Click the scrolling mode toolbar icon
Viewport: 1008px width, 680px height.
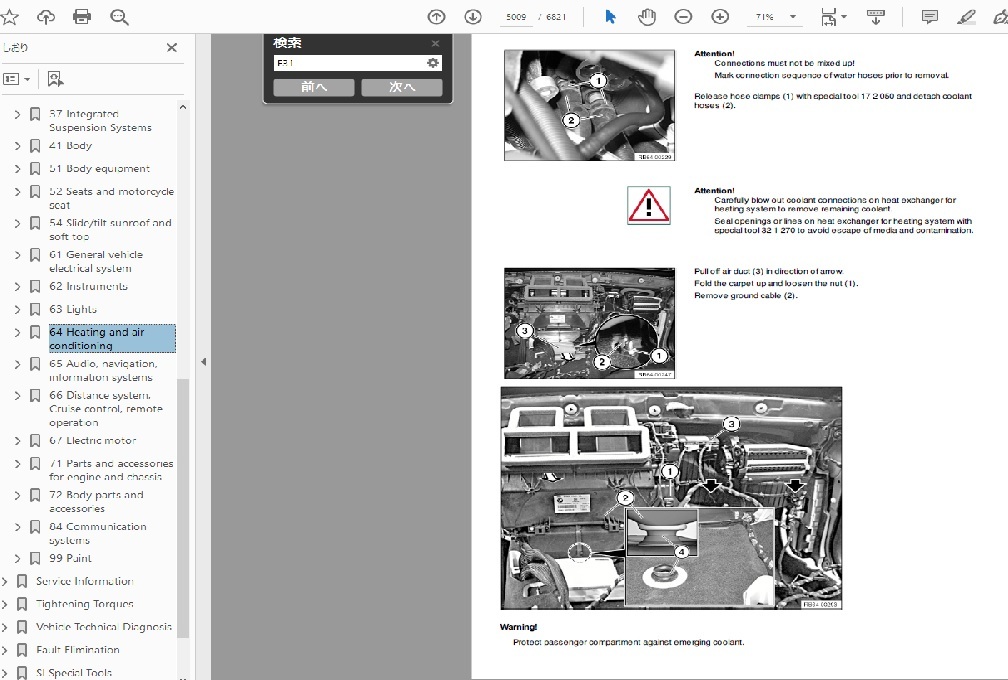tap(875, 17)
